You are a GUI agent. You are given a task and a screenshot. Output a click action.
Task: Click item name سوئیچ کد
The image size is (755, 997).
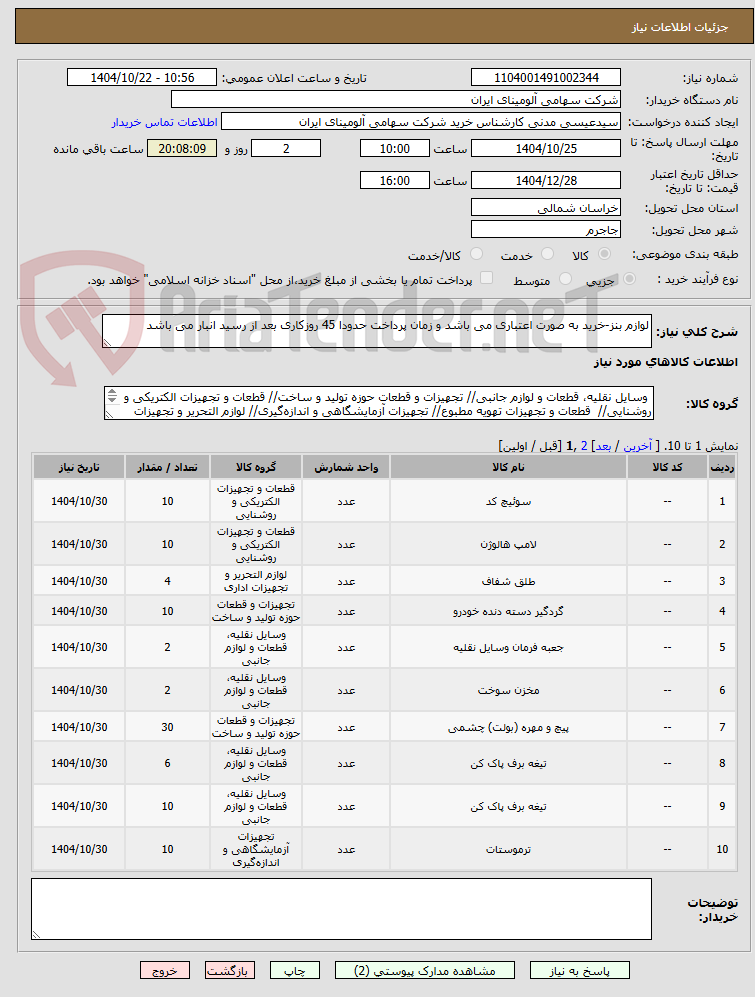pyautogui.click(x=508, y=502)
